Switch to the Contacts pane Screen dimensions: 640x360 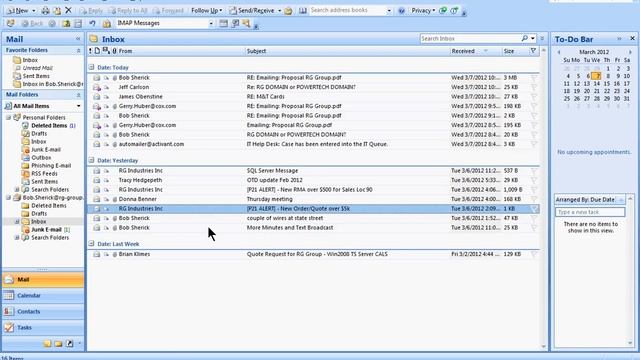click(43, 311)
